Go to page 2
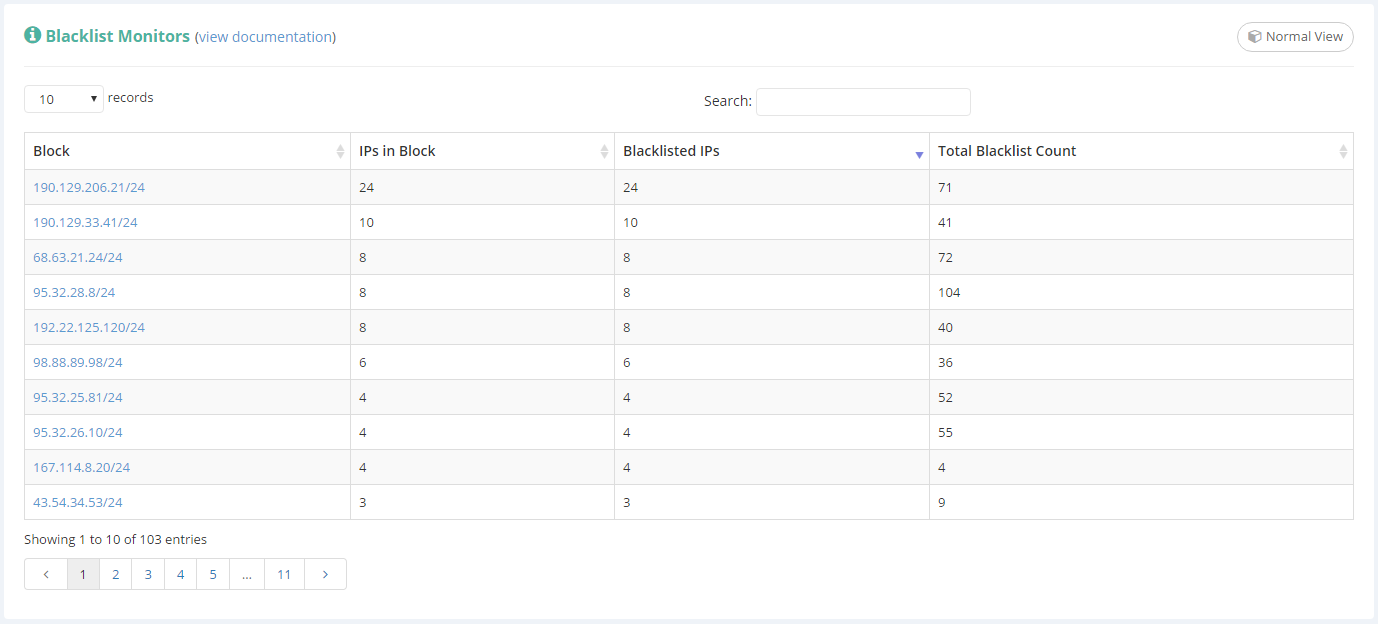 pos(116,574)
